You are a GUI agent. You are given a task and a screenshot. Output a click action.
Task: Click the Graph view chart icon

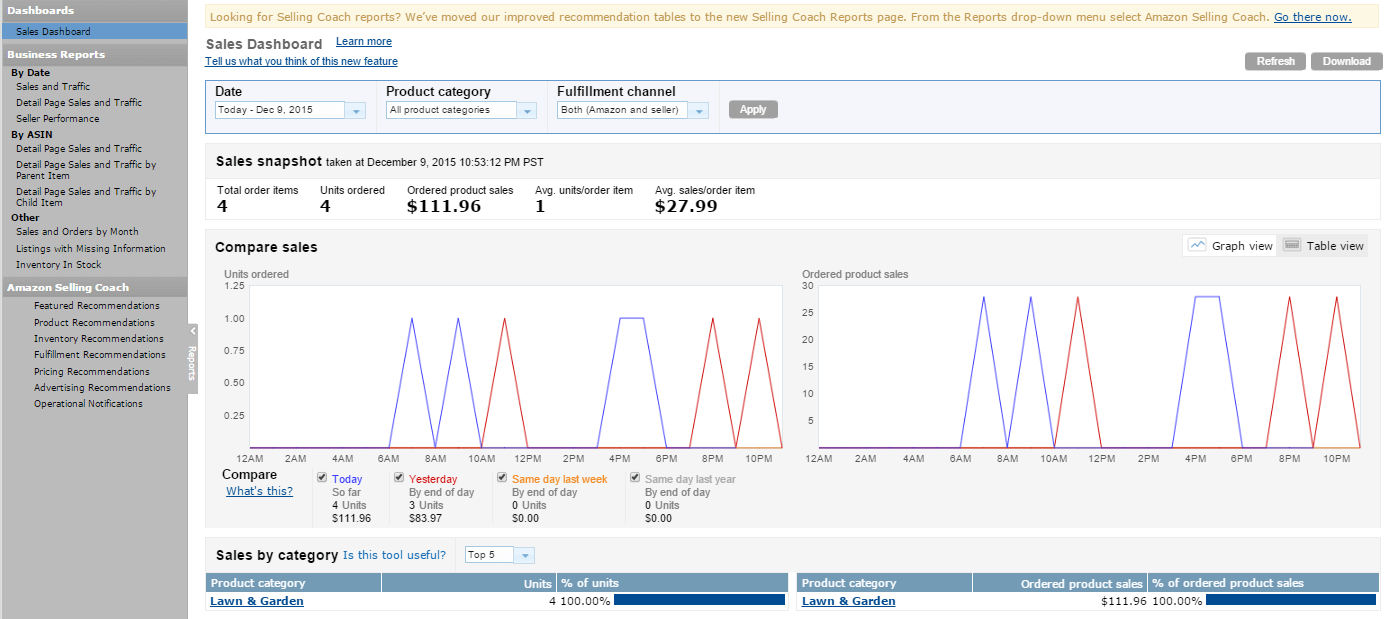click(x=1196, y=245)
